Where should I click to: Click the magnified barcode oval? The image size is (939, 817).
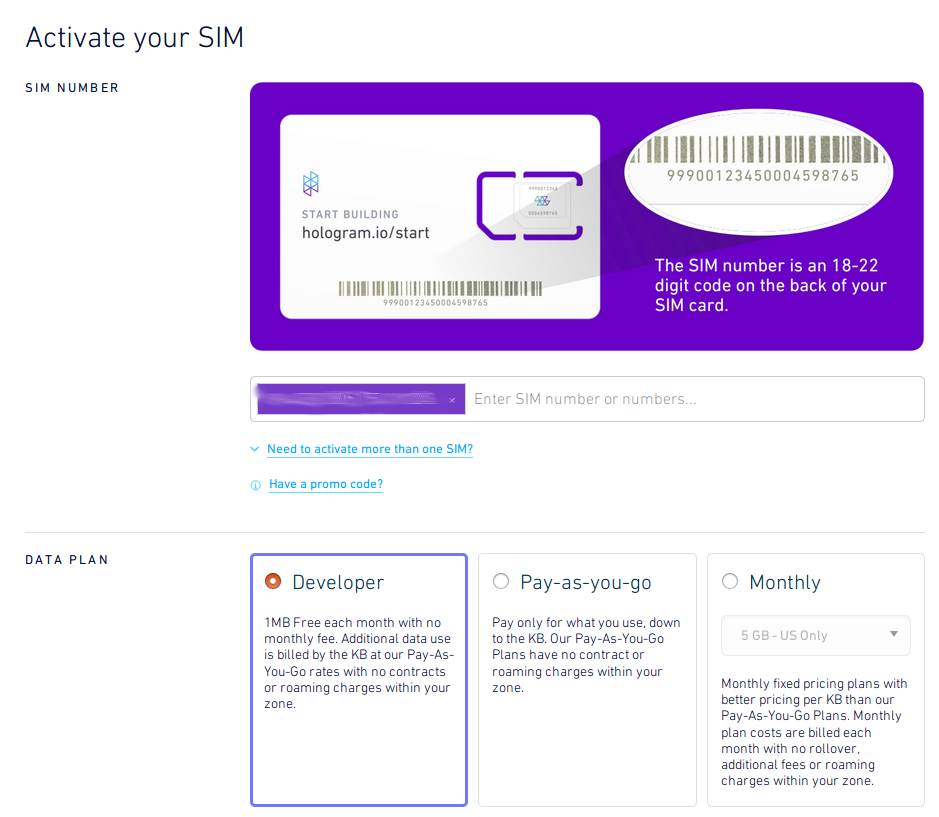(759, 171)
